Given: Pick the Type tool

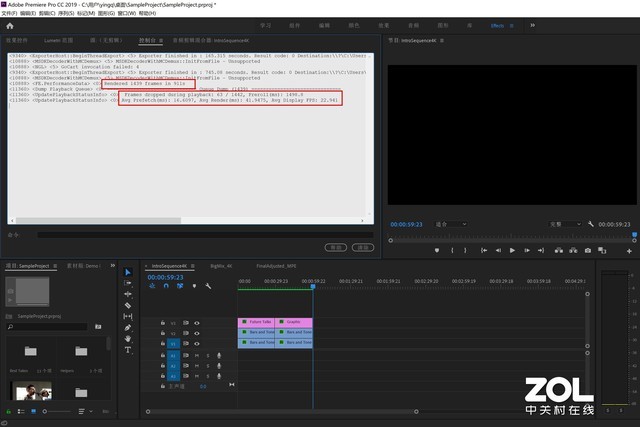Looking at the screenshot, I should (128, 350).
